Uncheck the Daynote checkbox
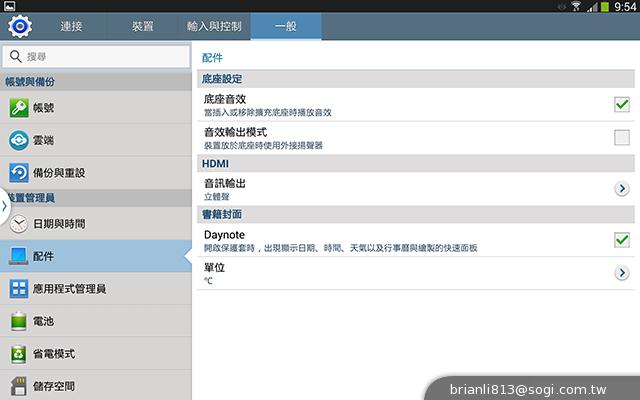The width and height of the screenshot is (640, 400). [621, 239]
